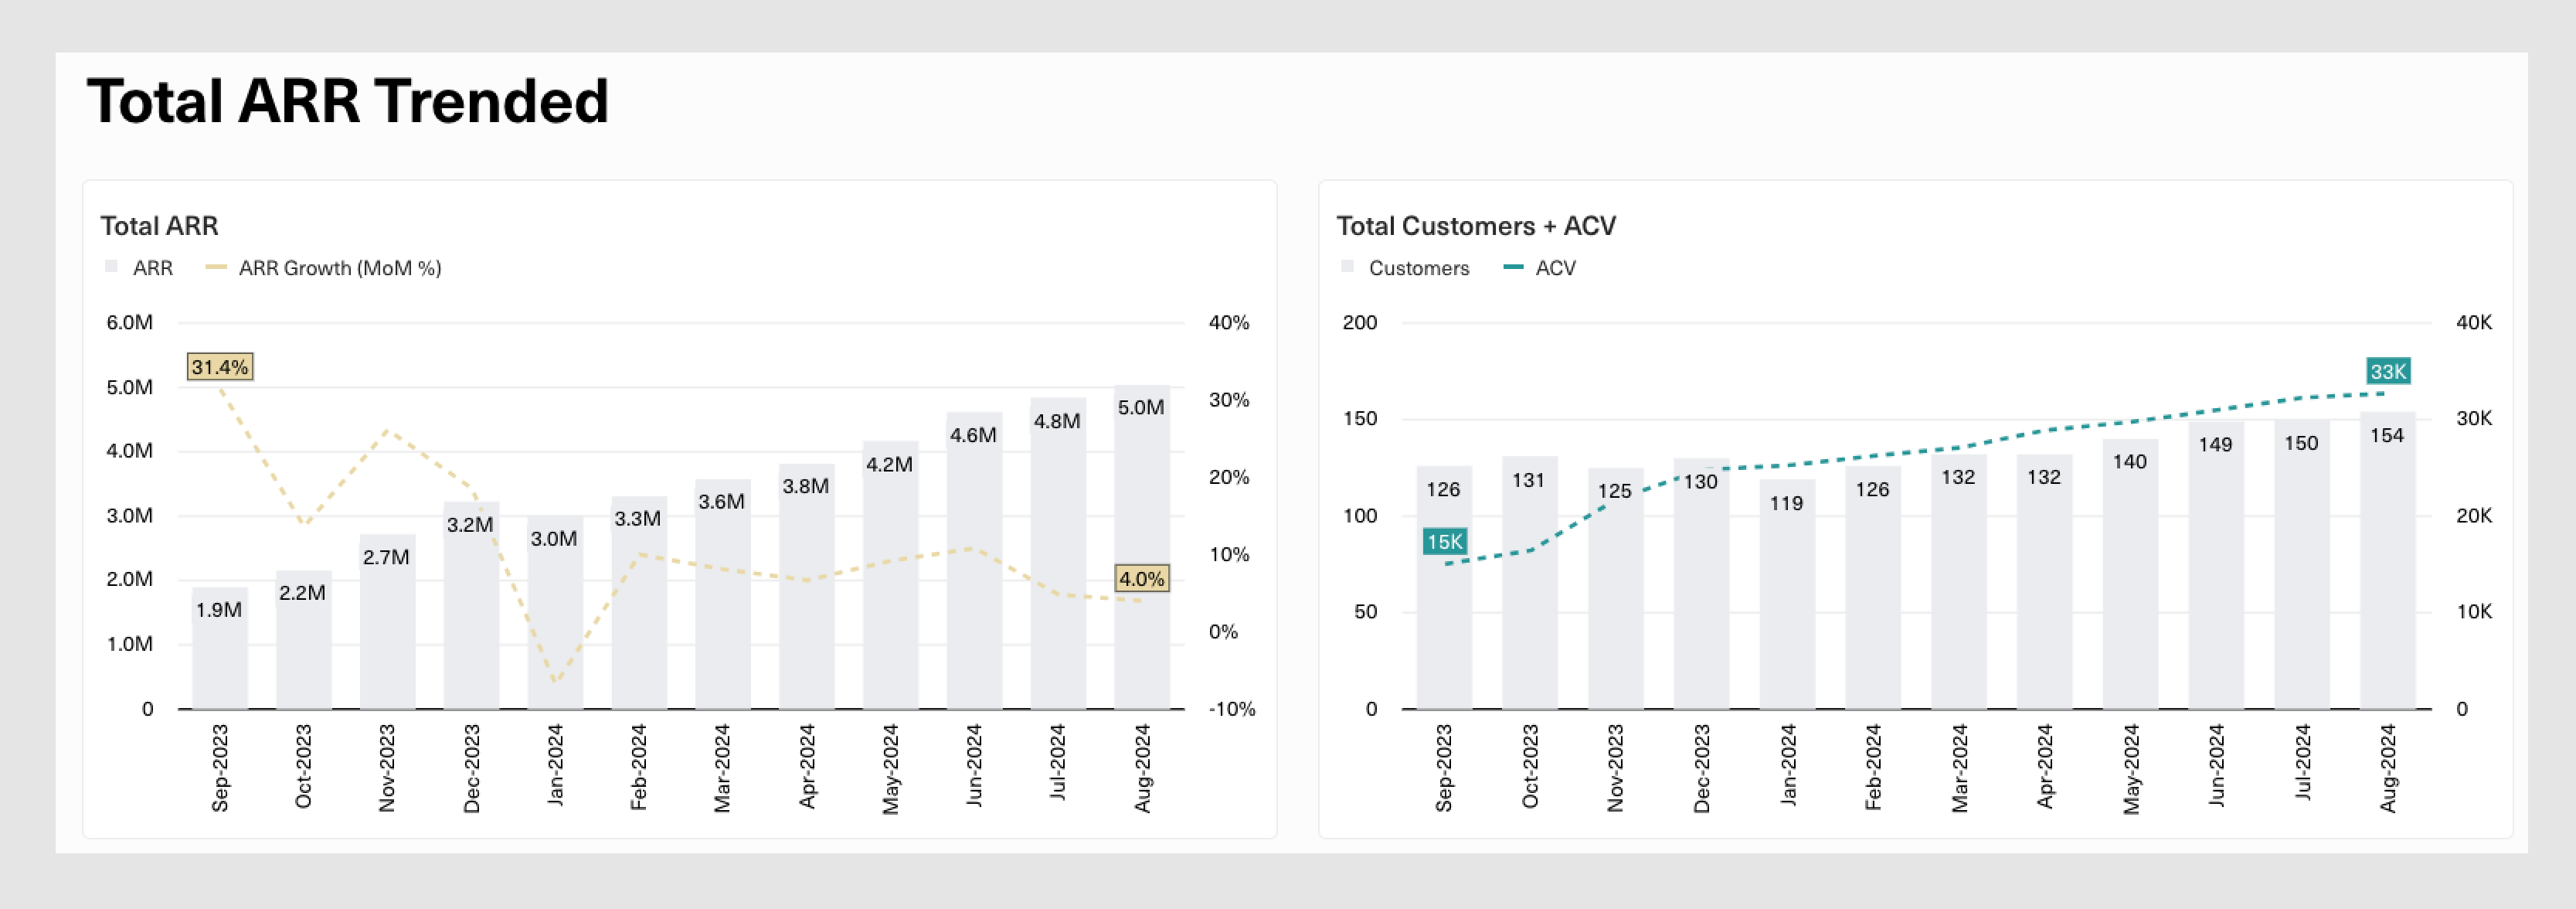Toggle the ACV series visibility in legend
The width and height of the screenshot is (2576, 909).
(1556, 268)
